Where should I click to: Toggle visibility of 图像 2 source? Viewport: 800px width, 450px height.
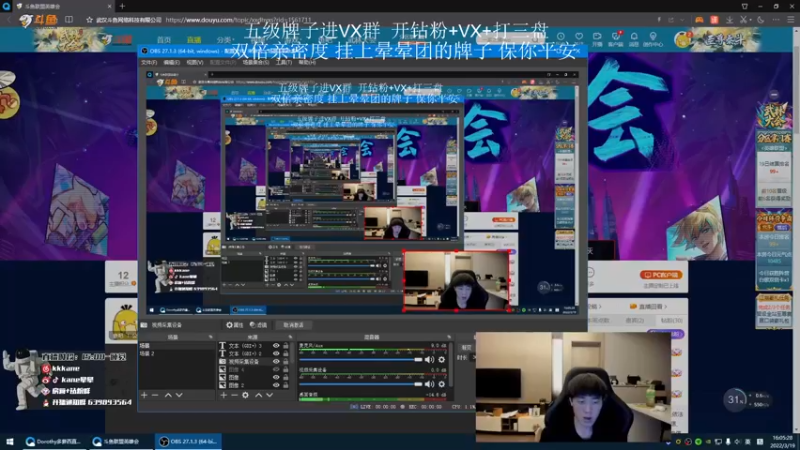point(276,385)
